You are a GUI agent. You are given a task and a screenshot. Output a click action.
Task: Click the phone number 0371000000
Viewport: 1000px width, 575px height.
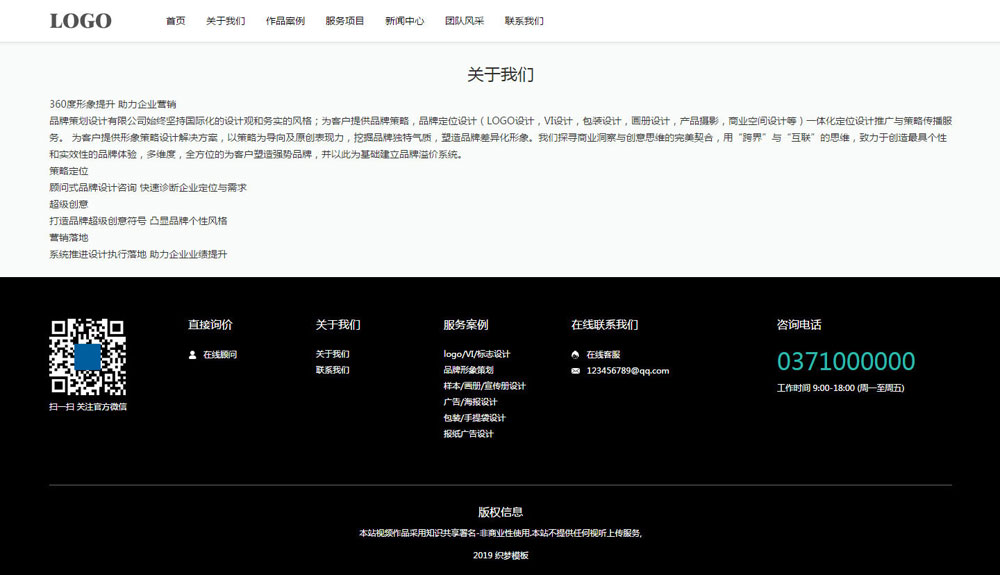coord(846,361)
